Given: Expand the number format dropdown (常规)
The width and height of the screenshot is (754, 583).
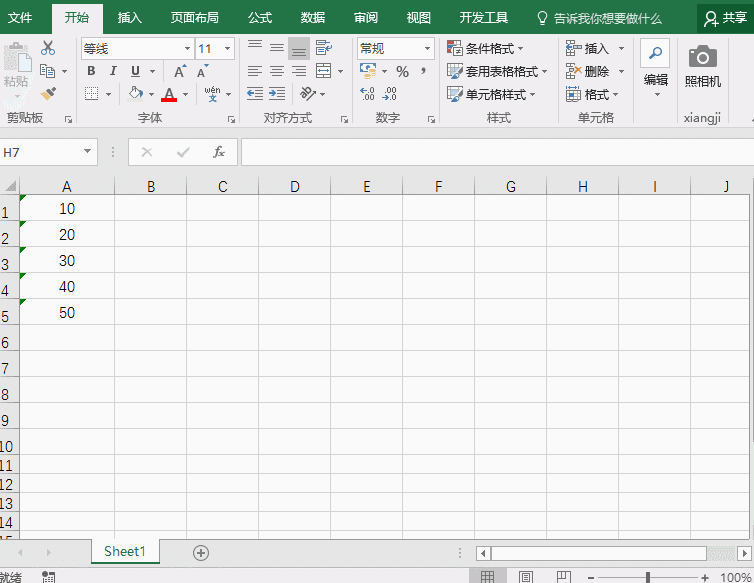Looking at the screenshot, I should click(x=427, y=48).
